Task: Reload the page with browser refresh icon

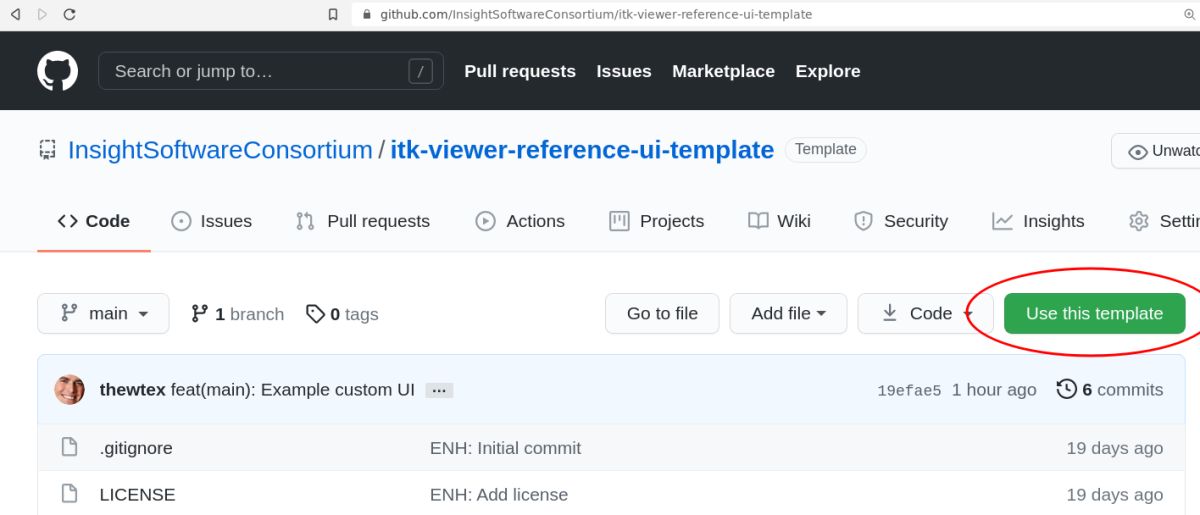Action: [69, 15]
